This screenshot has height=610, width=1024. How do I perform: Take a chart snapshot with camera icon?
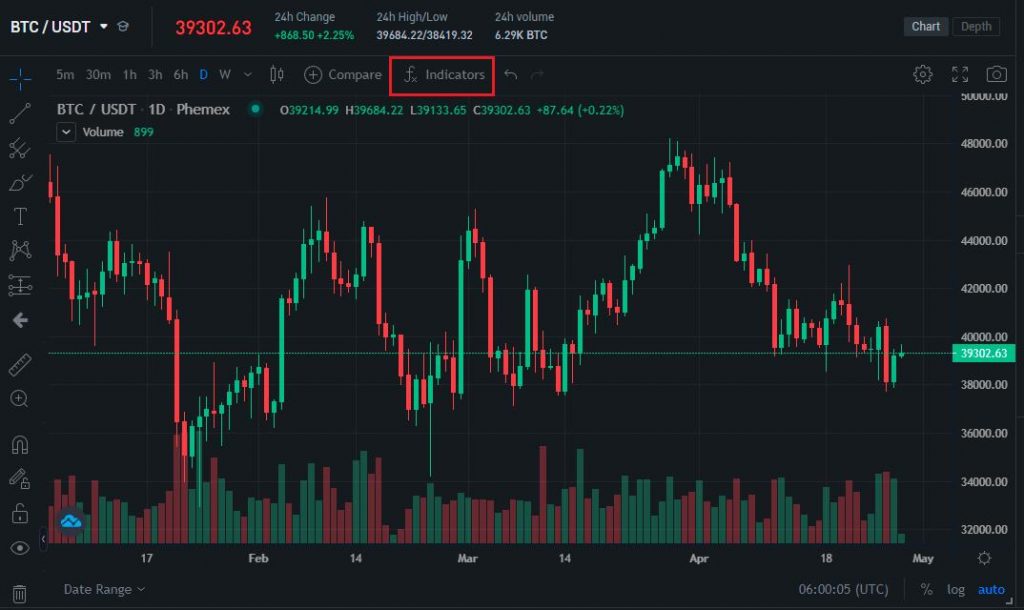pos(996,74)
